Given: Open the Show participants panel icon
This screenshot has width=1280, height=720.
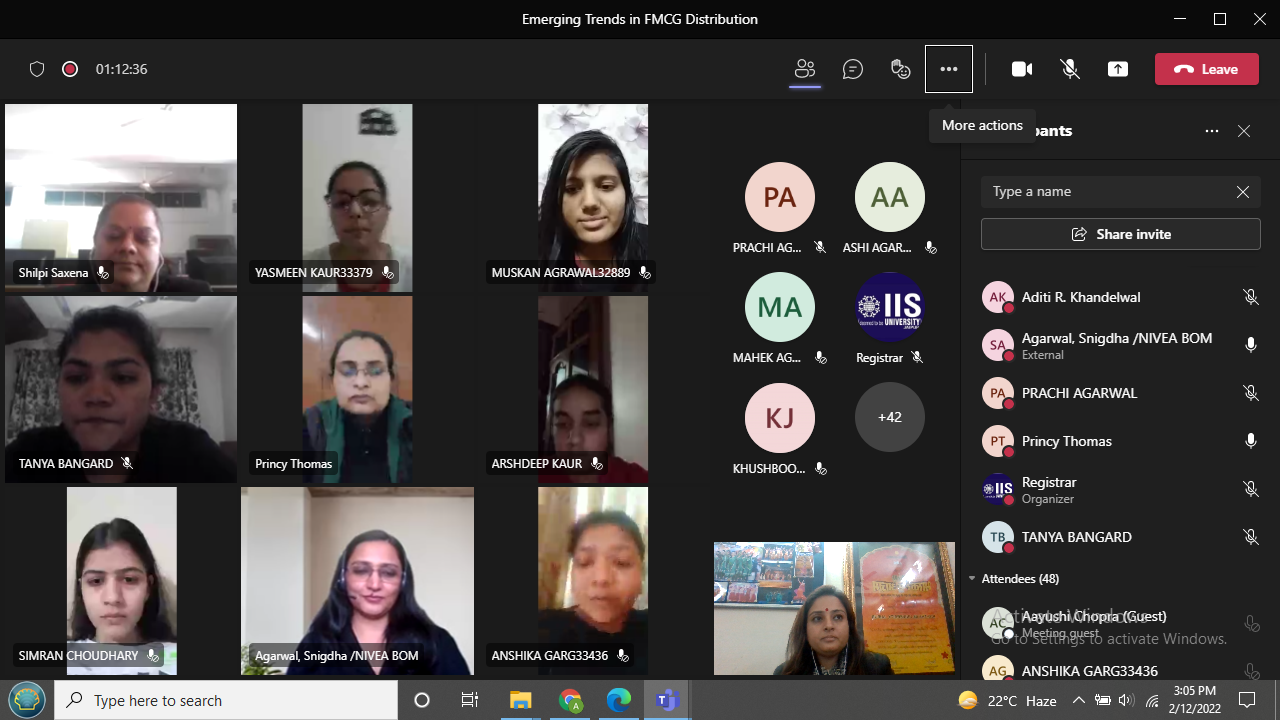Looking at the screenshot, I should tap(805, 69).
